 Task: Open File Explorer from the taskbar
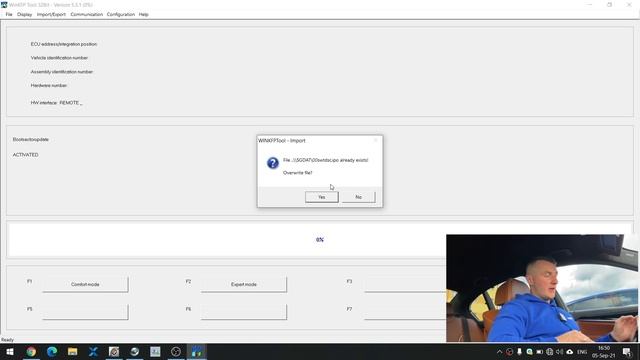click(x=73, y=351)
